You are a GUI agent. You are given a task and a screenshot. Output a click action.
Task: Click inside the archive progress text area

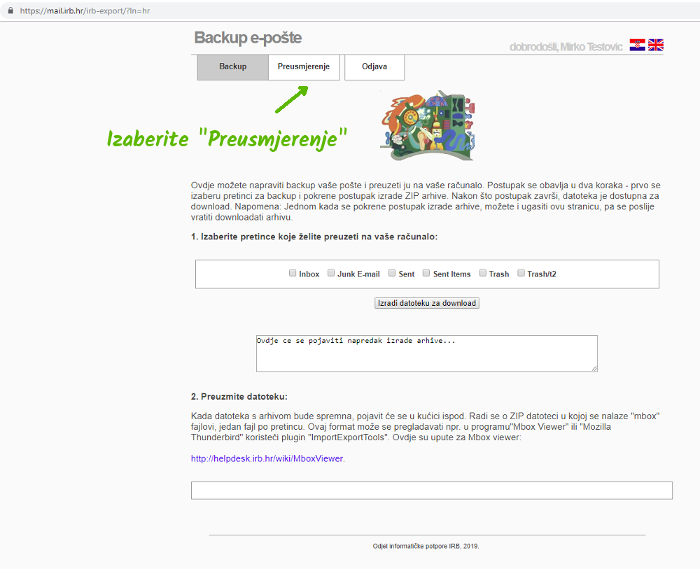pyautogui.click(x=427, y=353)
